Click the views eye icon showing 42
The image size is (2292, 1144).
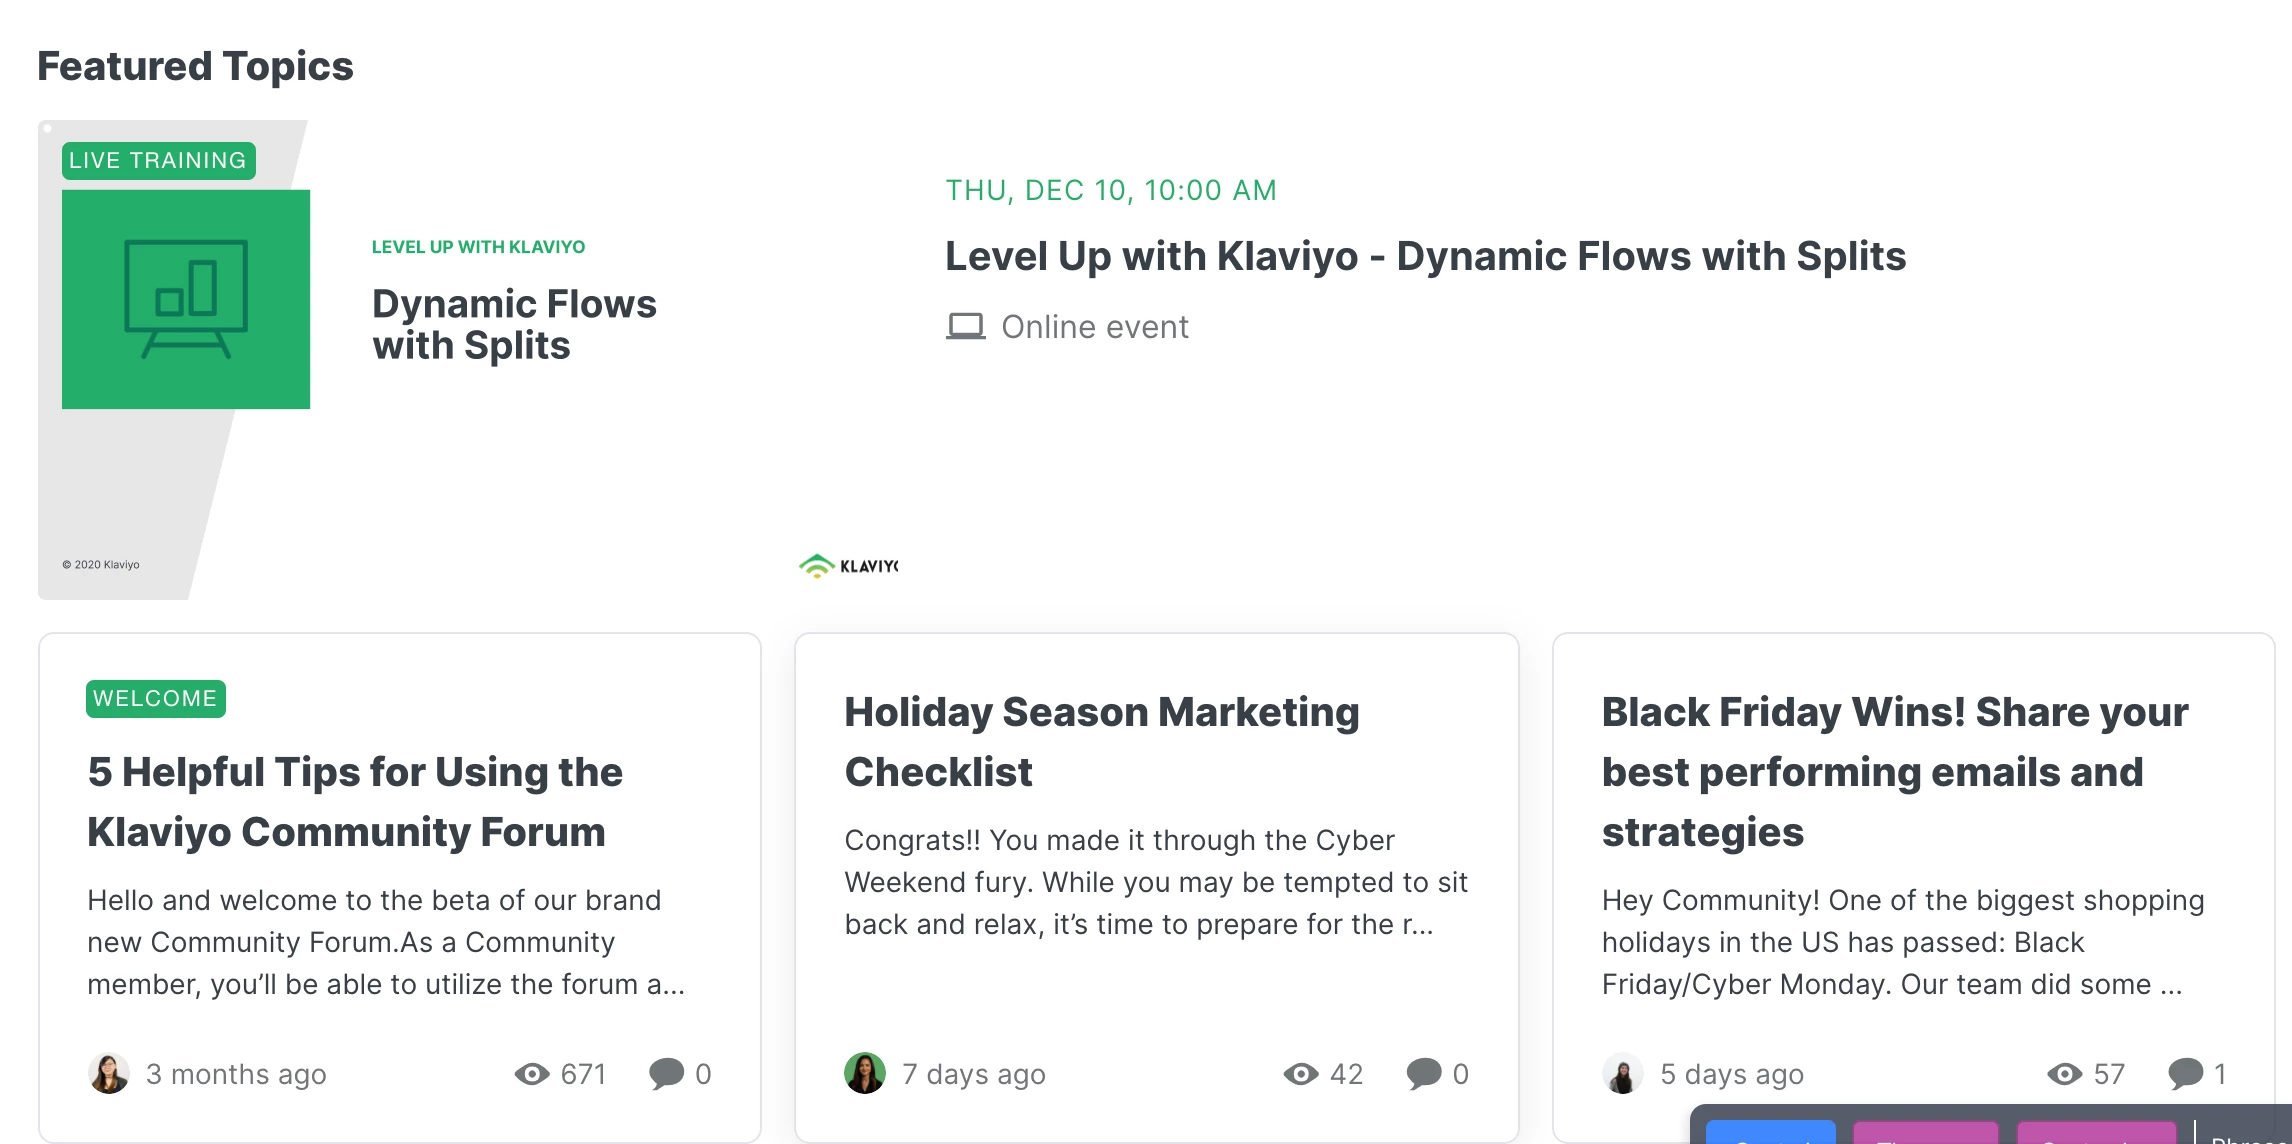1301,1074
